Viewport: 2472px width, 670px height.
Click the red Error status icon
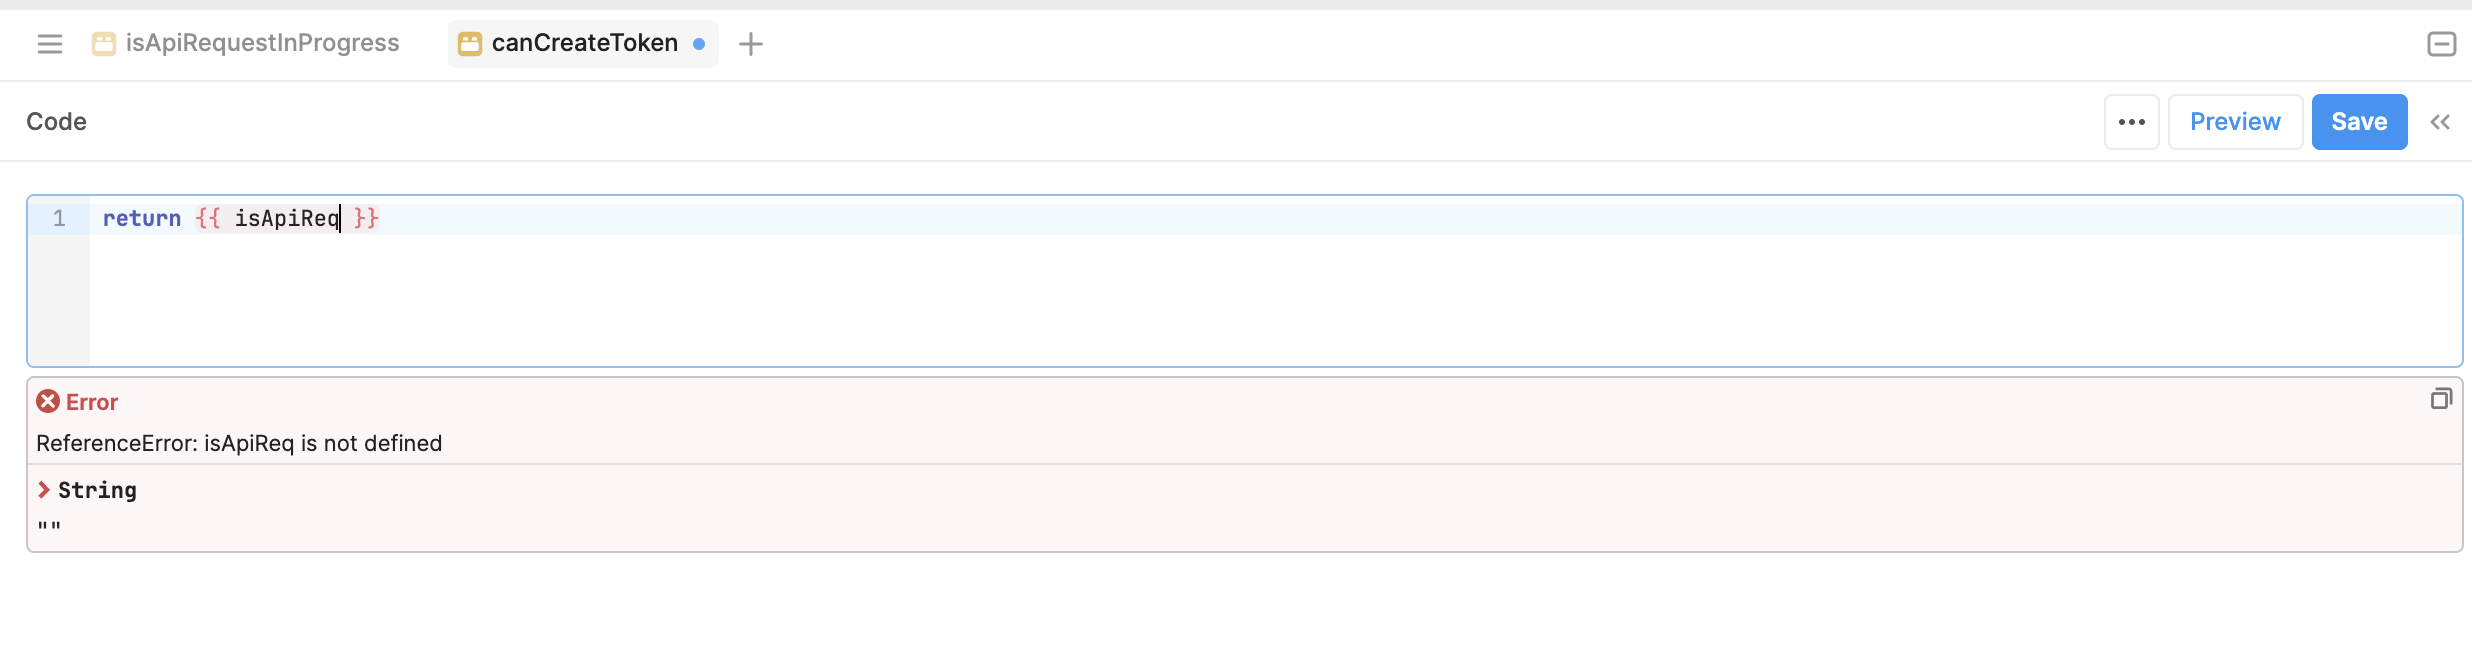click(48, 402)
